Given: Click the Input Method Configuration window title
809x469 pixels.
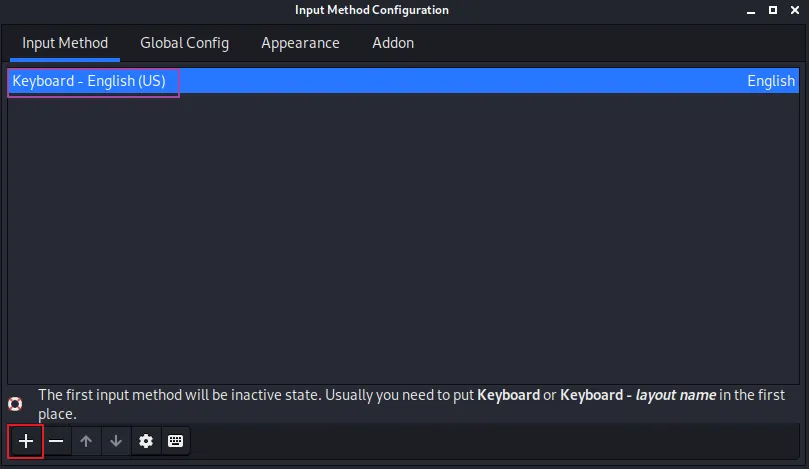Looking at the screenshot, I should 372,10.
